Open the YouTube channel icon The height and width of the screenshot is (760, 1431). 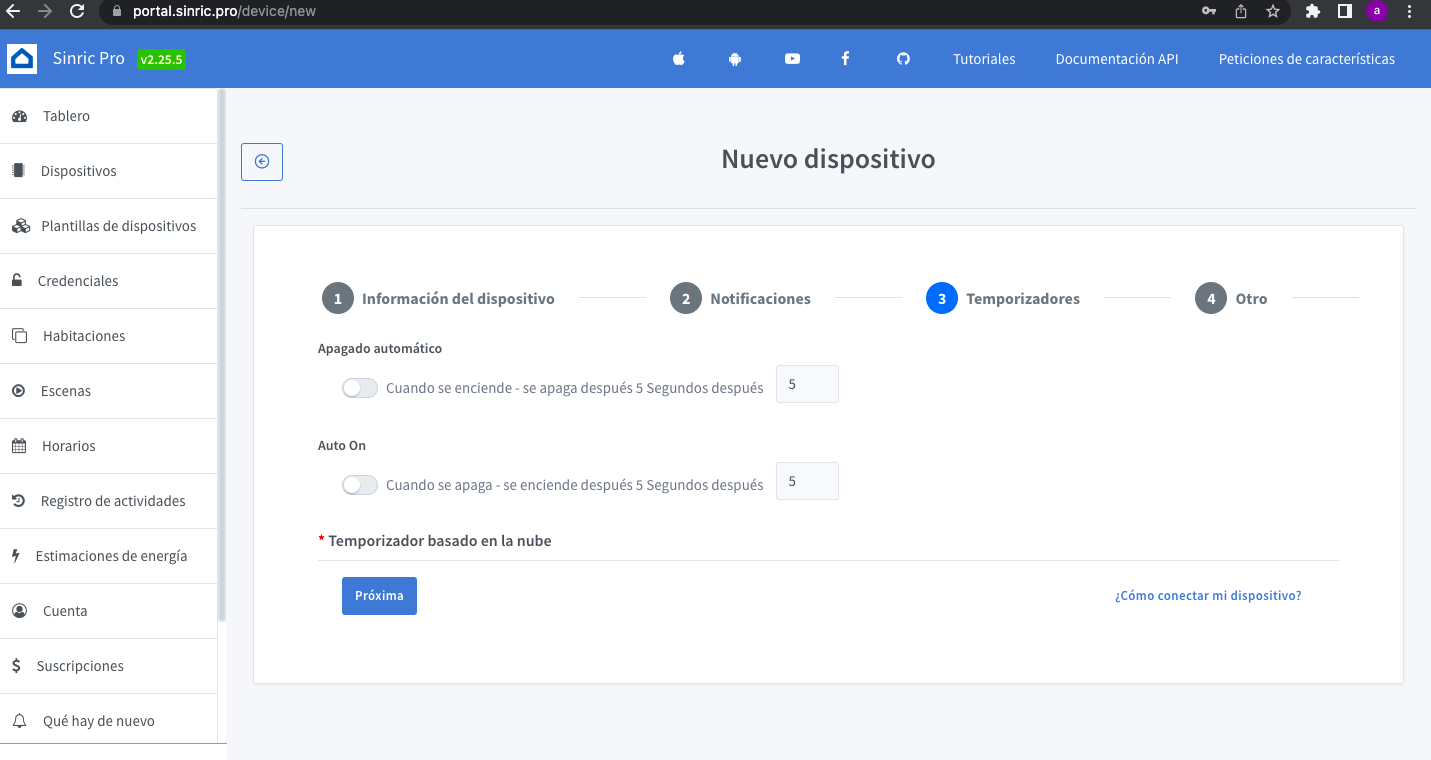[x=792, y=59]
